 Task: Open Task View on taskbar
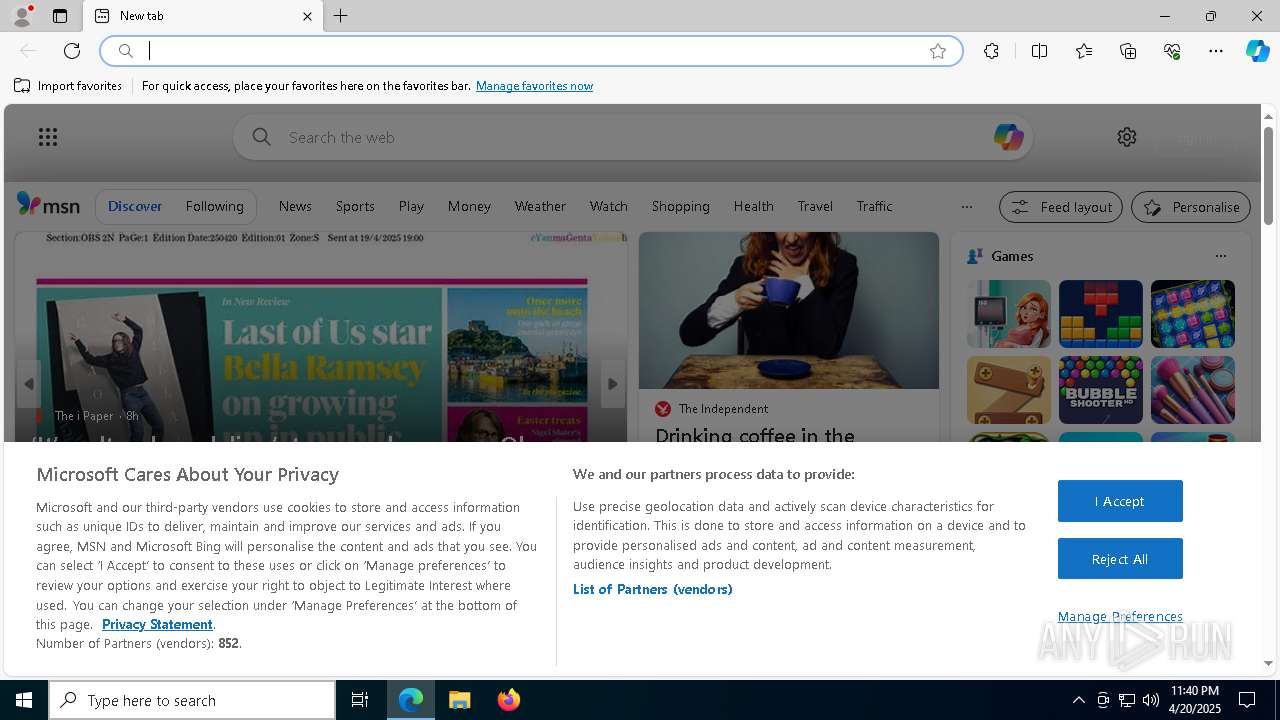tap(360, 700)
